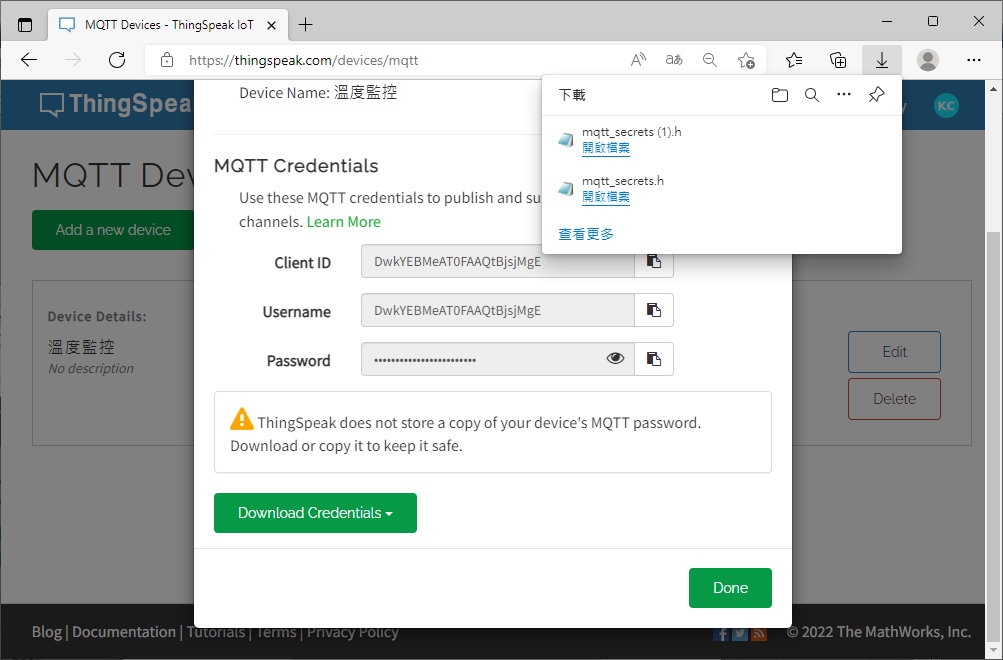Viewport: 1003px width, 660px height.
Task: Go back to previous page
Action: pos(29,60)
